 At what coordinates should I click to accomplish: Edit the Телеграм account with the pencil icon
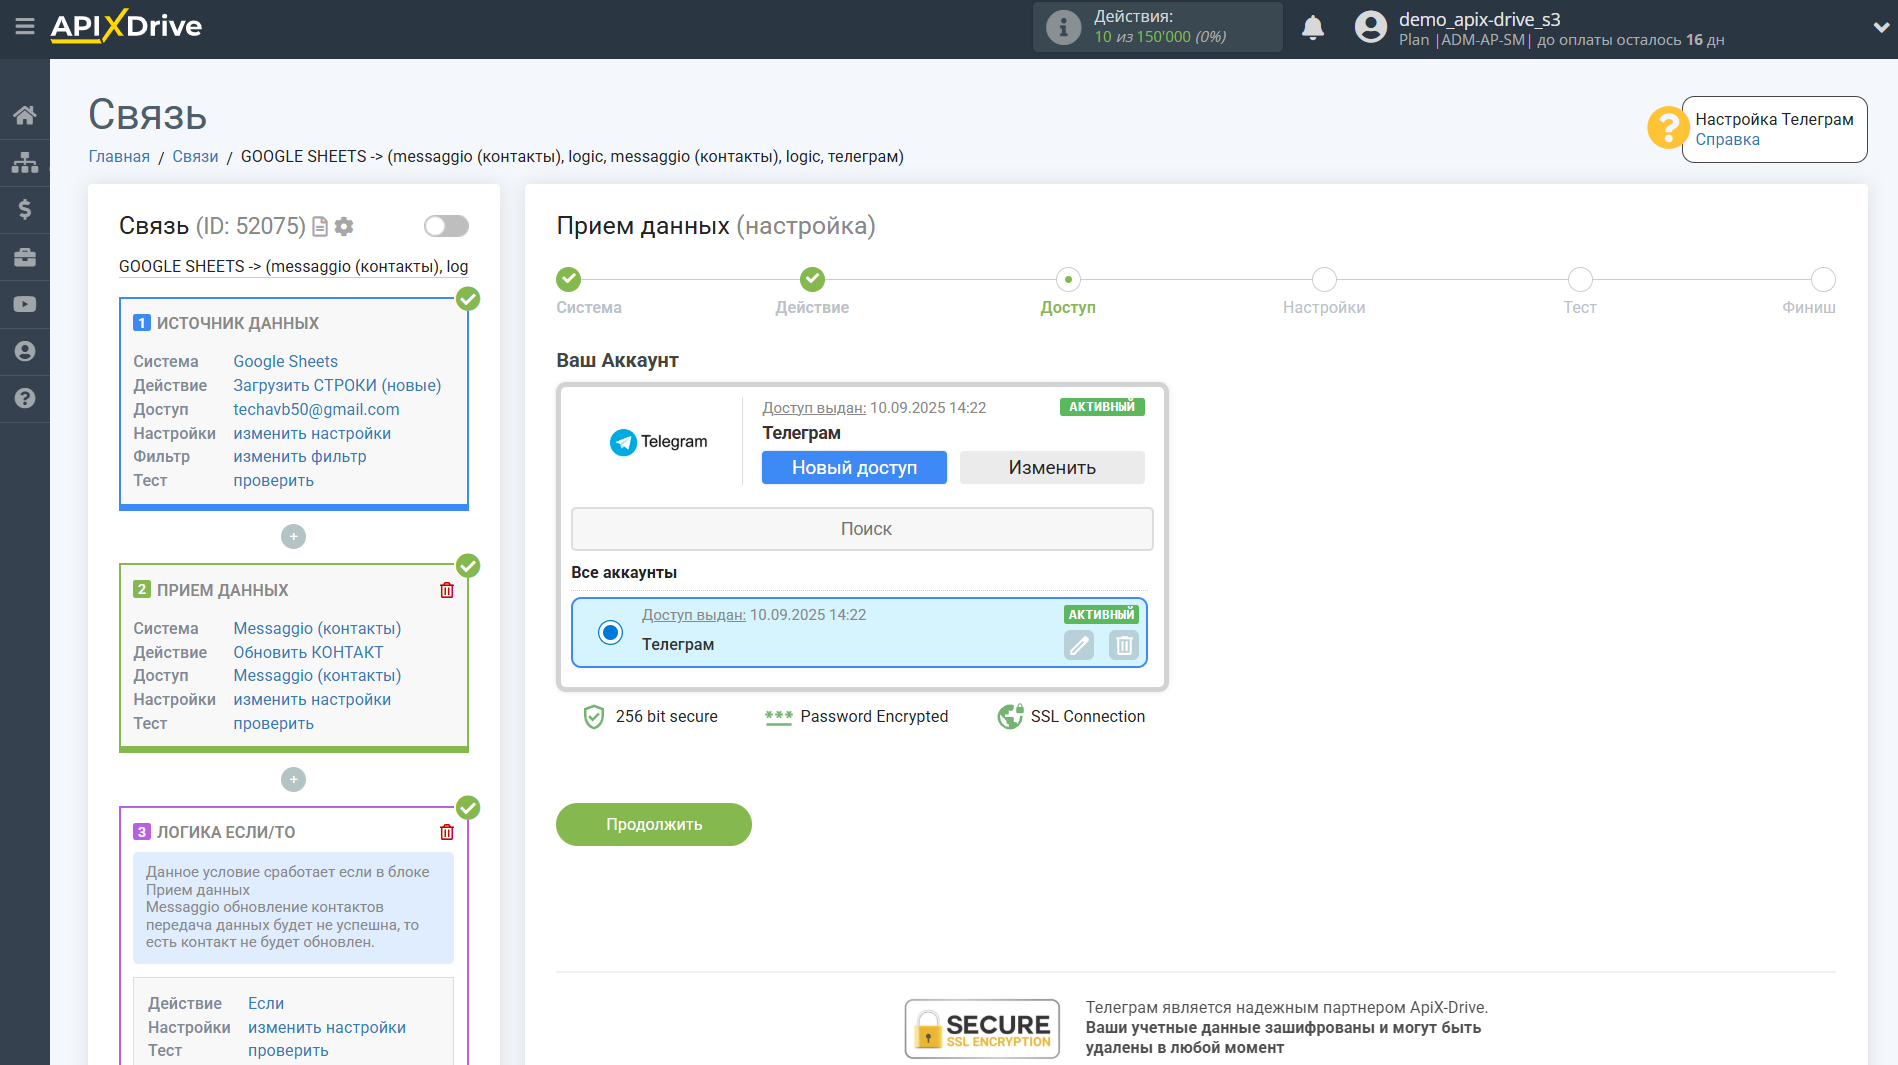[1079, 645]
